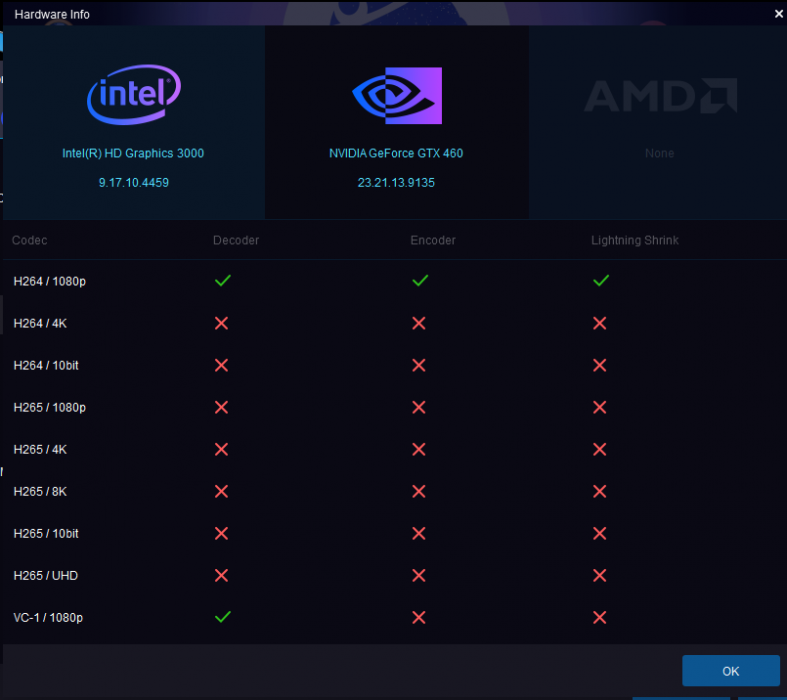Click the H264 / 1080p Lightning Shrink checkmark
This screenshot has width=787, height=700.
[600, 281]
